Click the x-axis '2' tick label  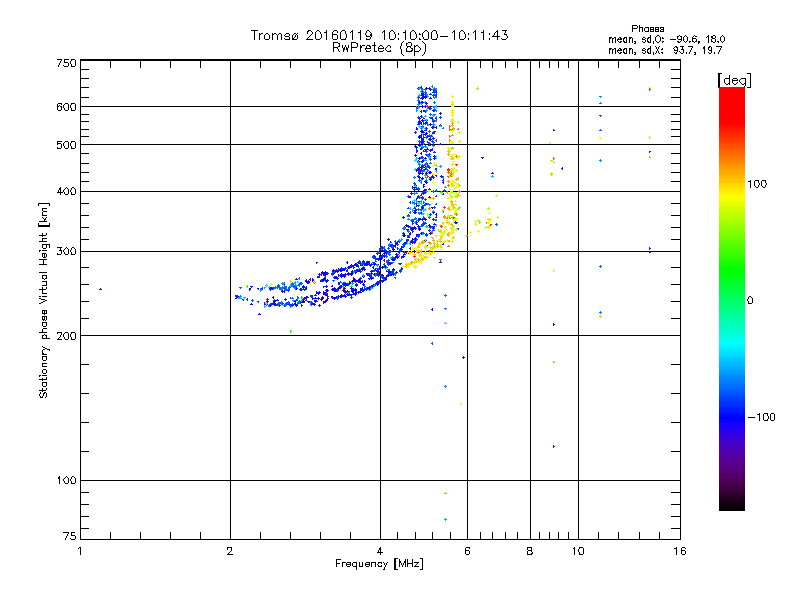pos(230,551)
